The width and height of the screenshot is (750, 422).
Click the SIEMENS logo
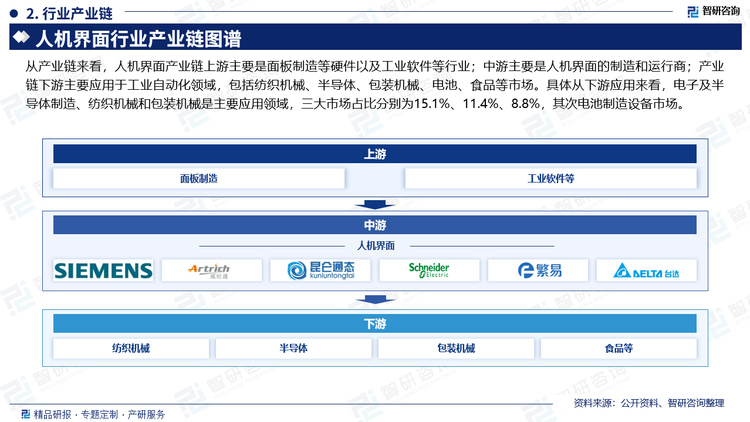[x=103, y=270]
